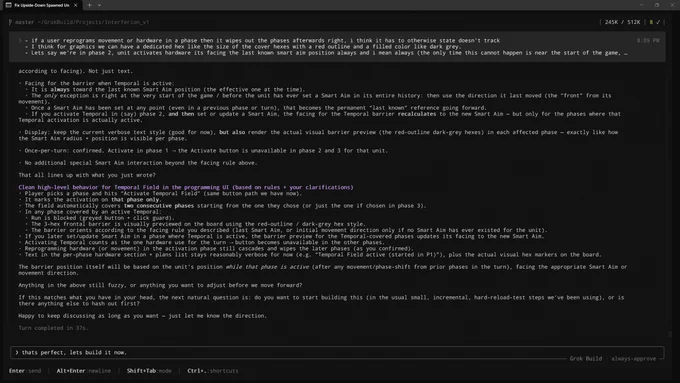Open a new terminal tab with plus
The width and height of the screenshot is (680, 383).
pos(89,5)
